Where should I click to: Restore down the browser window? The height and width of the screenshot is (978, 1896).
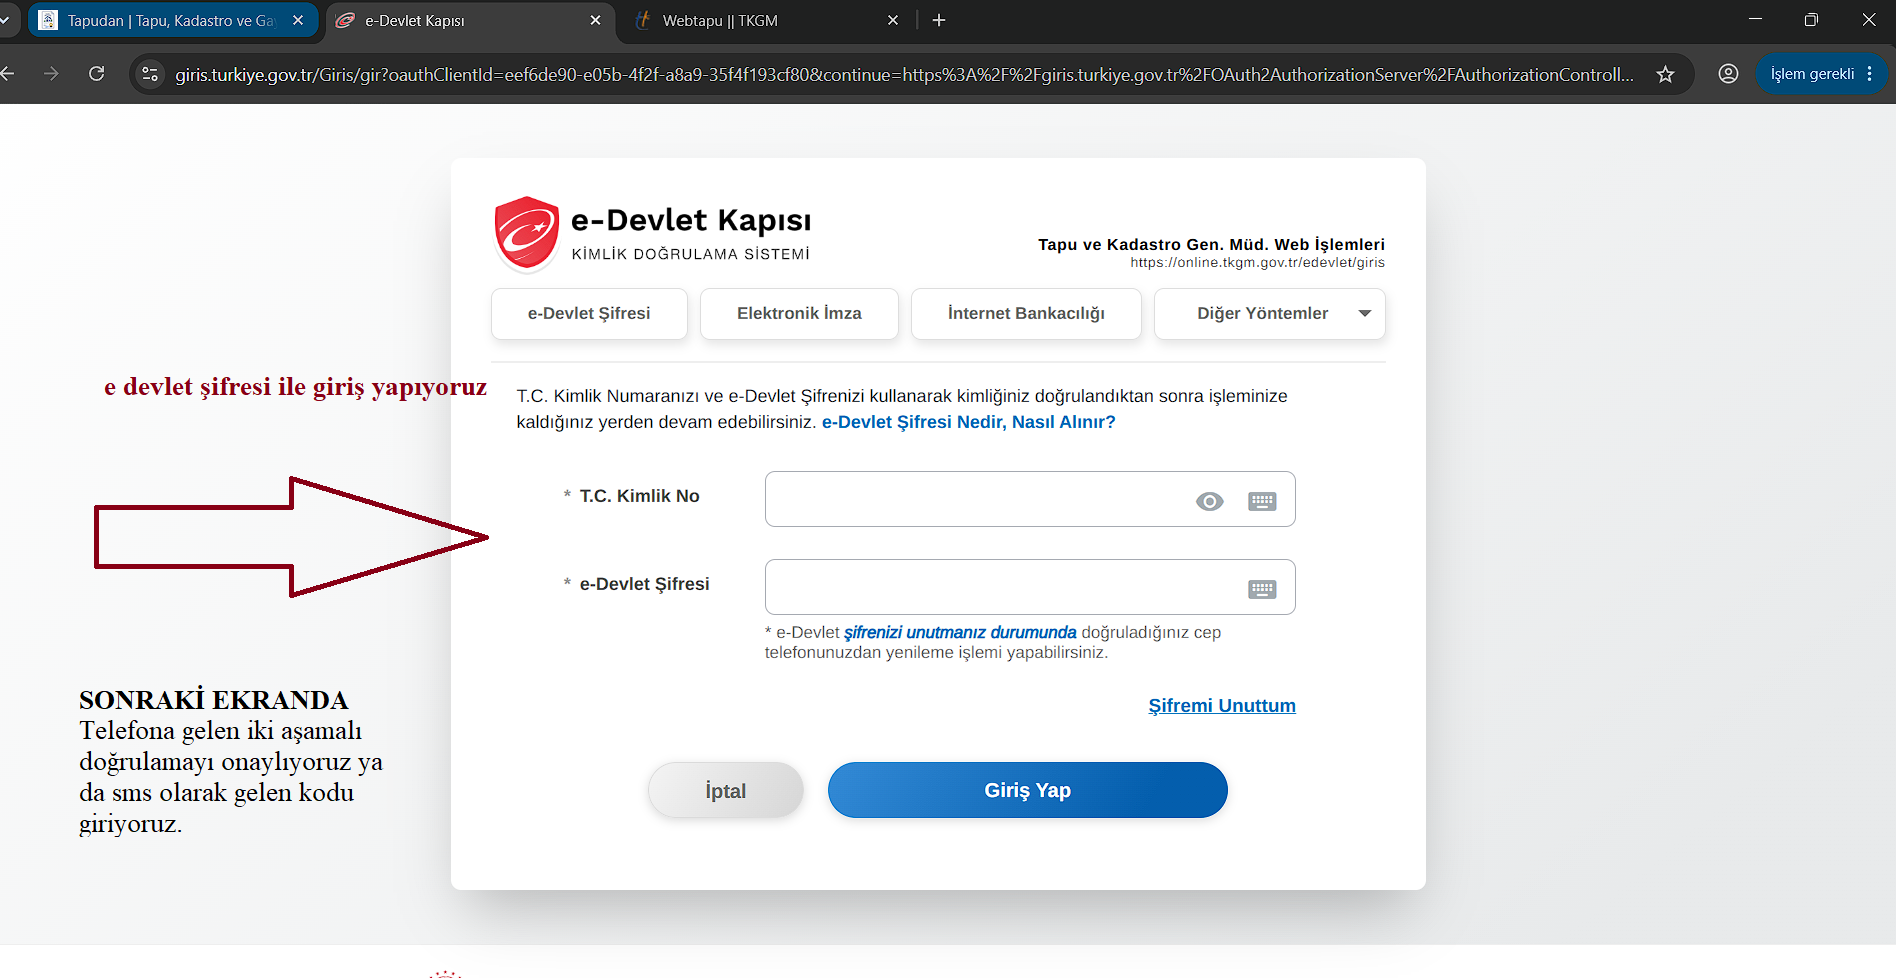(1811, 20)
